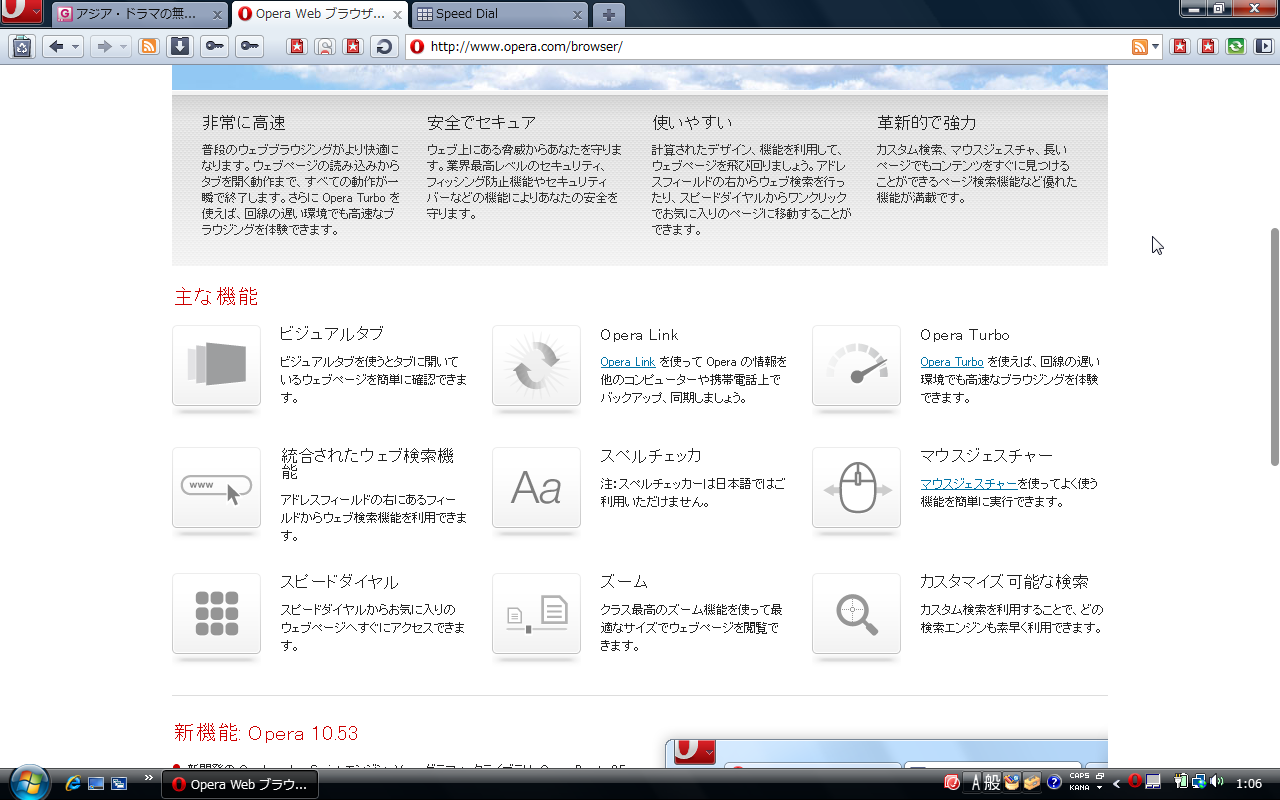The image size is (1280, 800).
Task: Toggle CAPS lock in the language bar
Action: click(x=1079, y=776)
